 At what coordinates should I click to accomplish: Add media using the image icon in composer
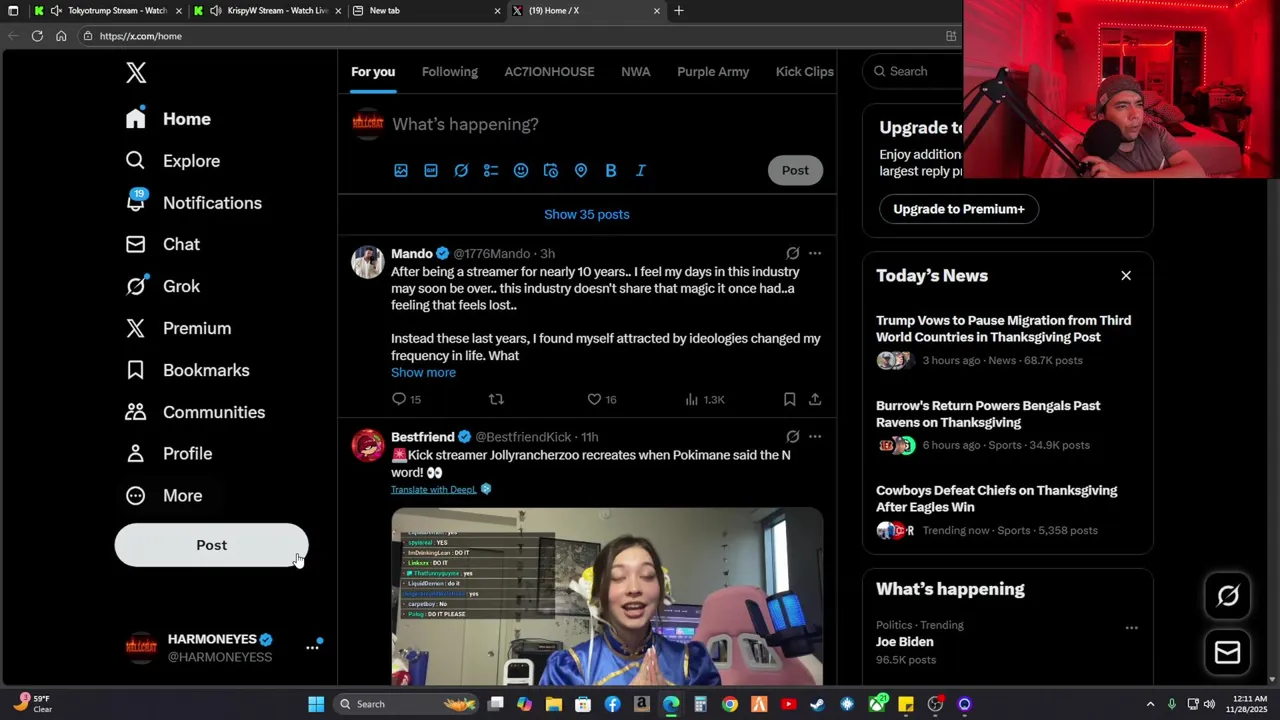(x=401, y=171)
